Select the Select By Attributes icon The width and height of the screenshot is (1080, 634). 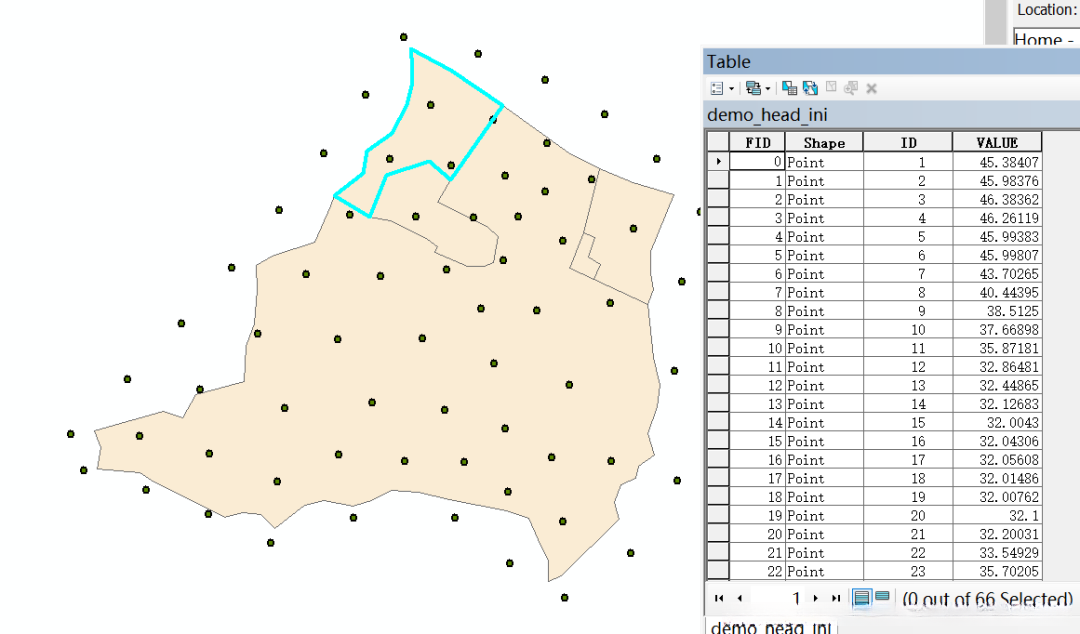click(787, 87)
